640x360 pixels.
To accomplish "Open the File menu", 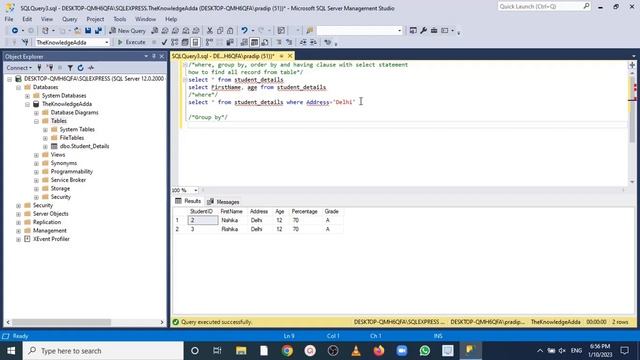I will click(x=9, y=19).
